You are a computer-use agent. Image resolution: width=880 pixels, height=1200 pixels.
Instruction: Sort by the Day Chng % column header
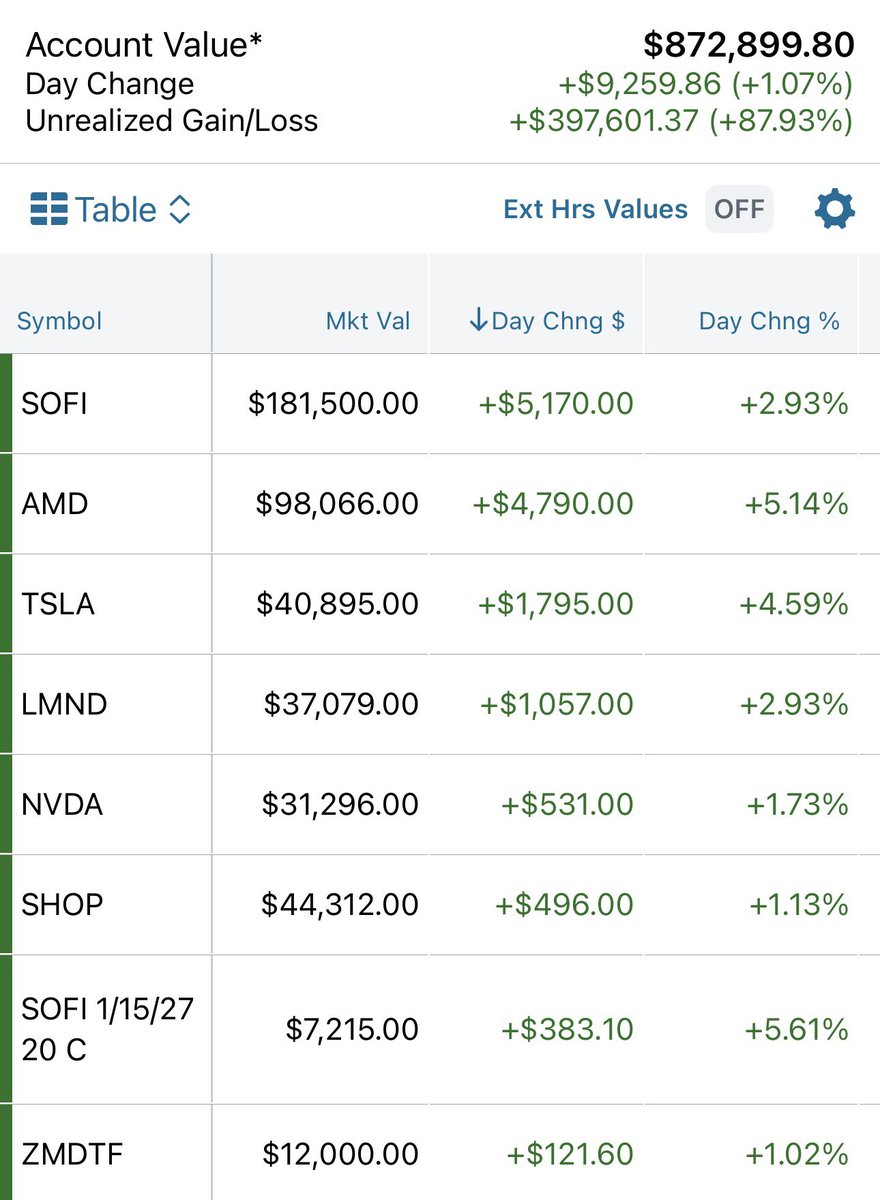tap(769, 321)
